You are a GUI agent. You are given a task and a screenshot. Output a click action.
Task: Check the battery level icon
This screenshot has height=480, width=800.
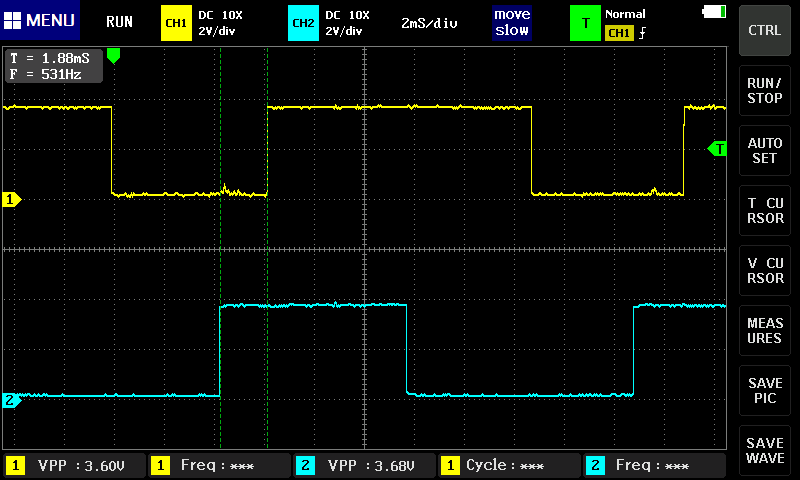point(714,12)
